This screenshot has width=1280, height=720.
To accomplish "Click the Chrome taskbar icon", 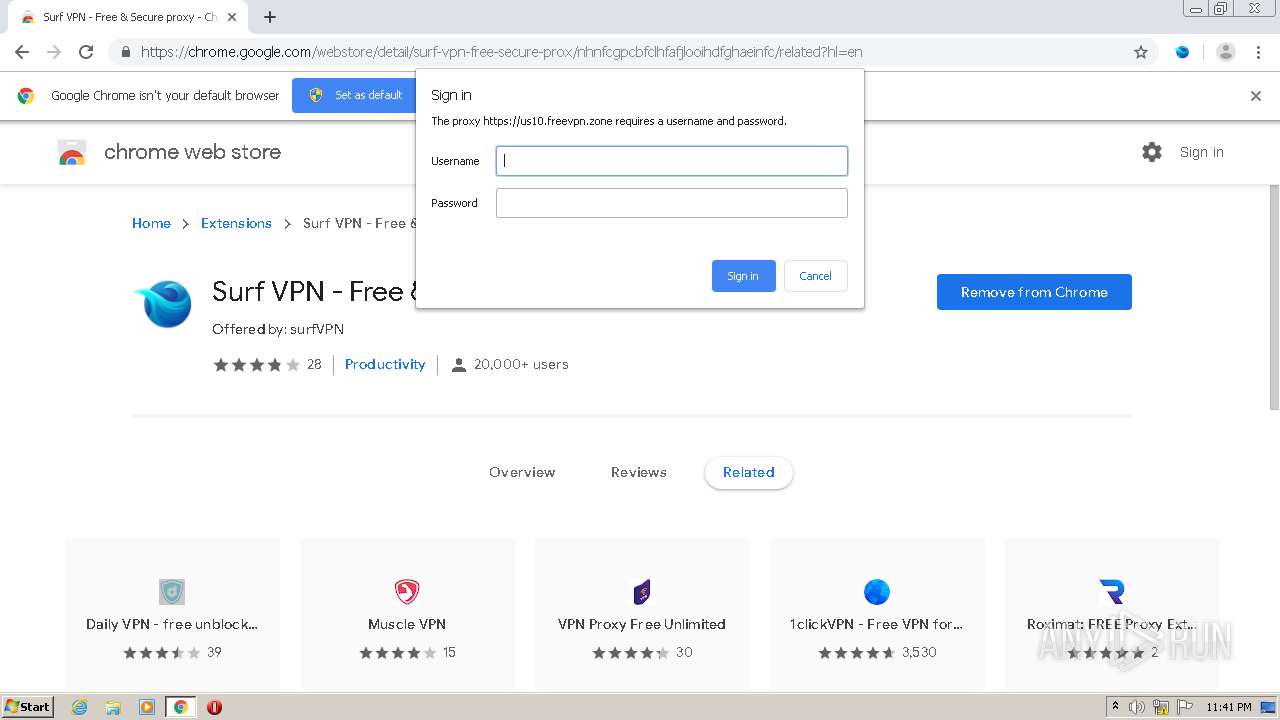I will (181, 707).
